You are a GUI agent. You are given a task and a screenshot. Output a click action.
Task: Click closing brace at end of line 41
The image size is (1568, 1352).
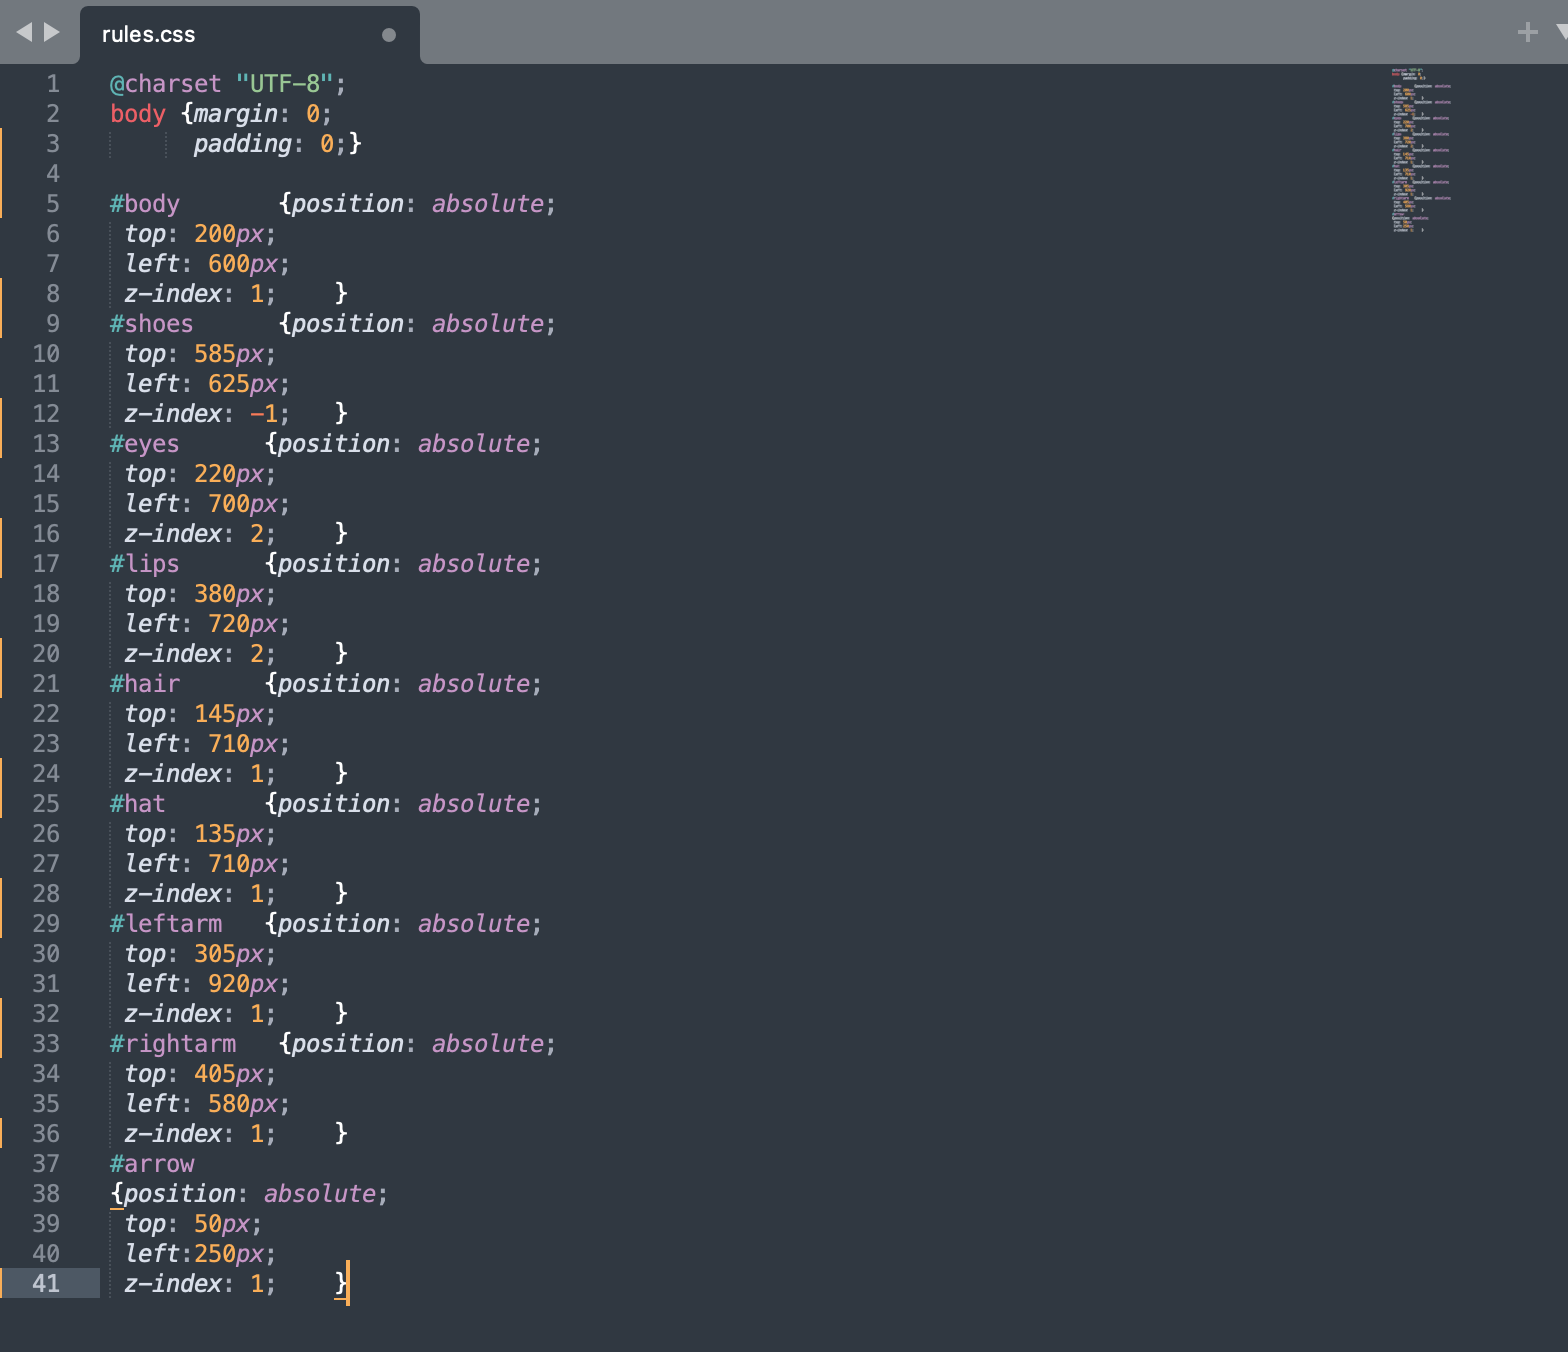pos(341,1284)
